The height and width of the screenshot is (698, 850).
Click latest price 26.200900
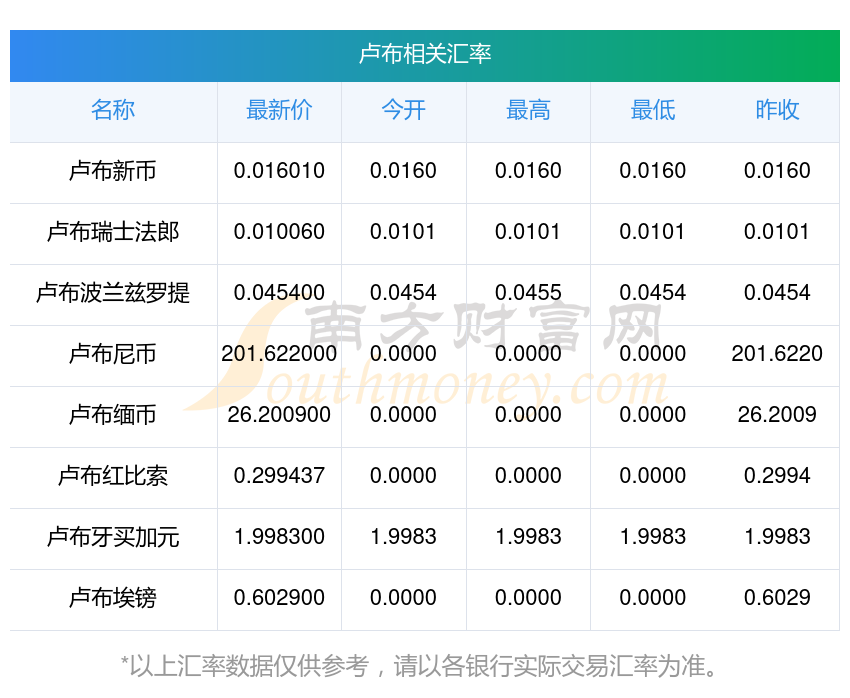(x=279, y=415)
